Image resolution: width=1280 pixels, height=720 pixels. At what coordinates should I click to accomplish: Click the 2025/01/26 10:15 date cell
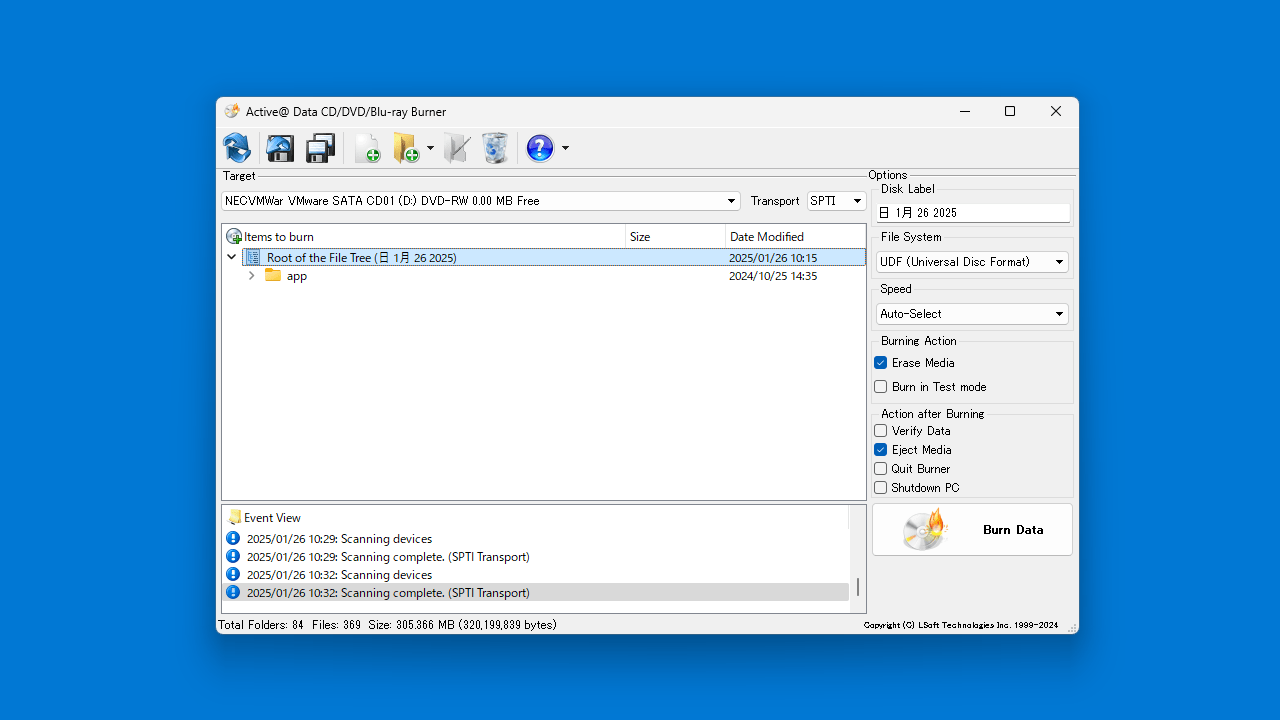773,258
